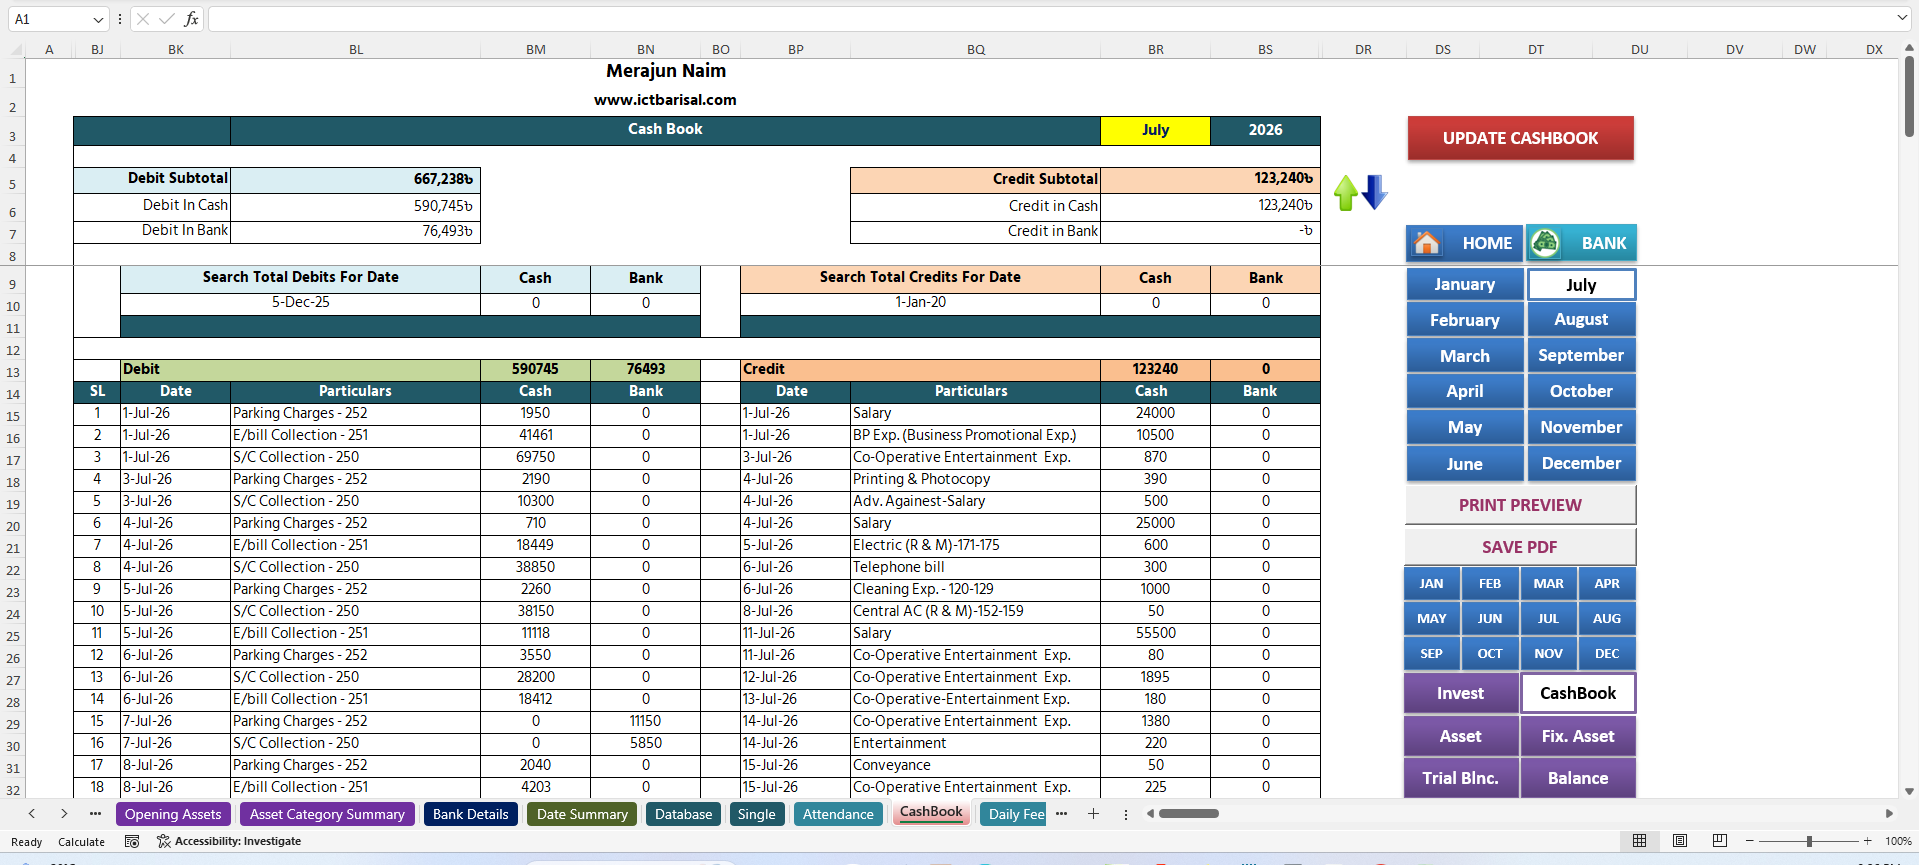Click the UPDATE CASHBOOK button
The height and width of the screenshot is (865, 1919).
(1520, 138)
